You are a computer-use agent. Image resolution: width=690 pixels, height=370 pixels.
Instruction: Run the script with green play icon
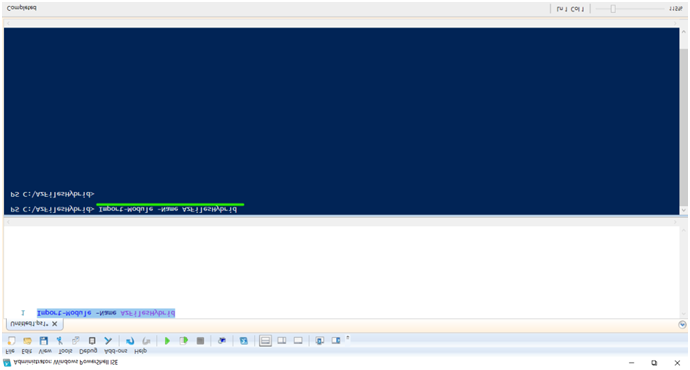coord(167,341)
